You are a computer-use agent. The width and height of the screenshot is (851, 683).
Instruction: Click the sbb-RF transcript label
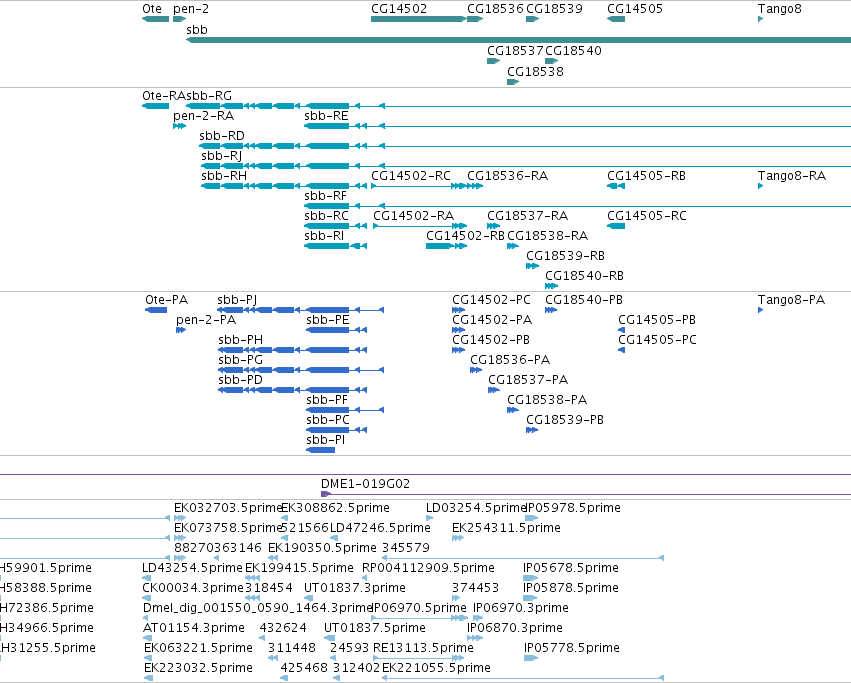click(x=326, y=196)
